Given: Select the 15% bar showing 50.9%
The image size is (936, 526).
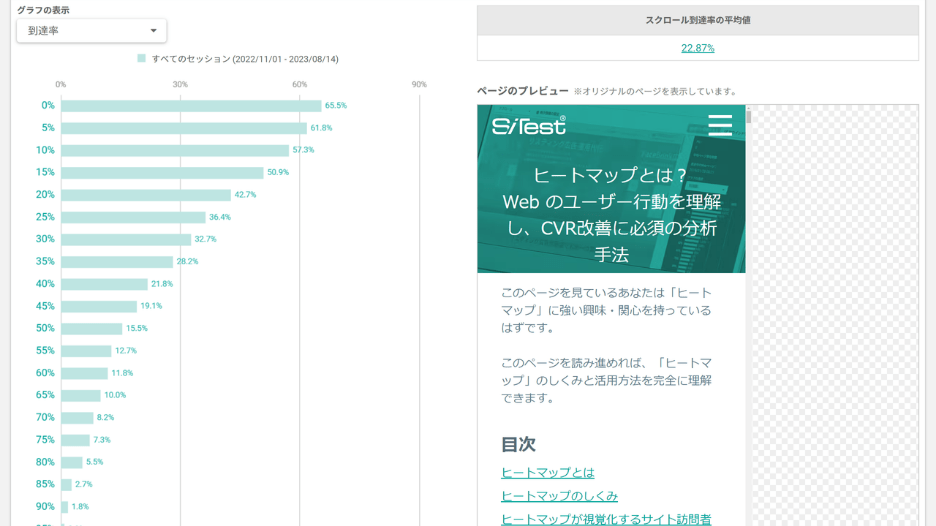Looking at the screenshot, I should tap(162, 173).
